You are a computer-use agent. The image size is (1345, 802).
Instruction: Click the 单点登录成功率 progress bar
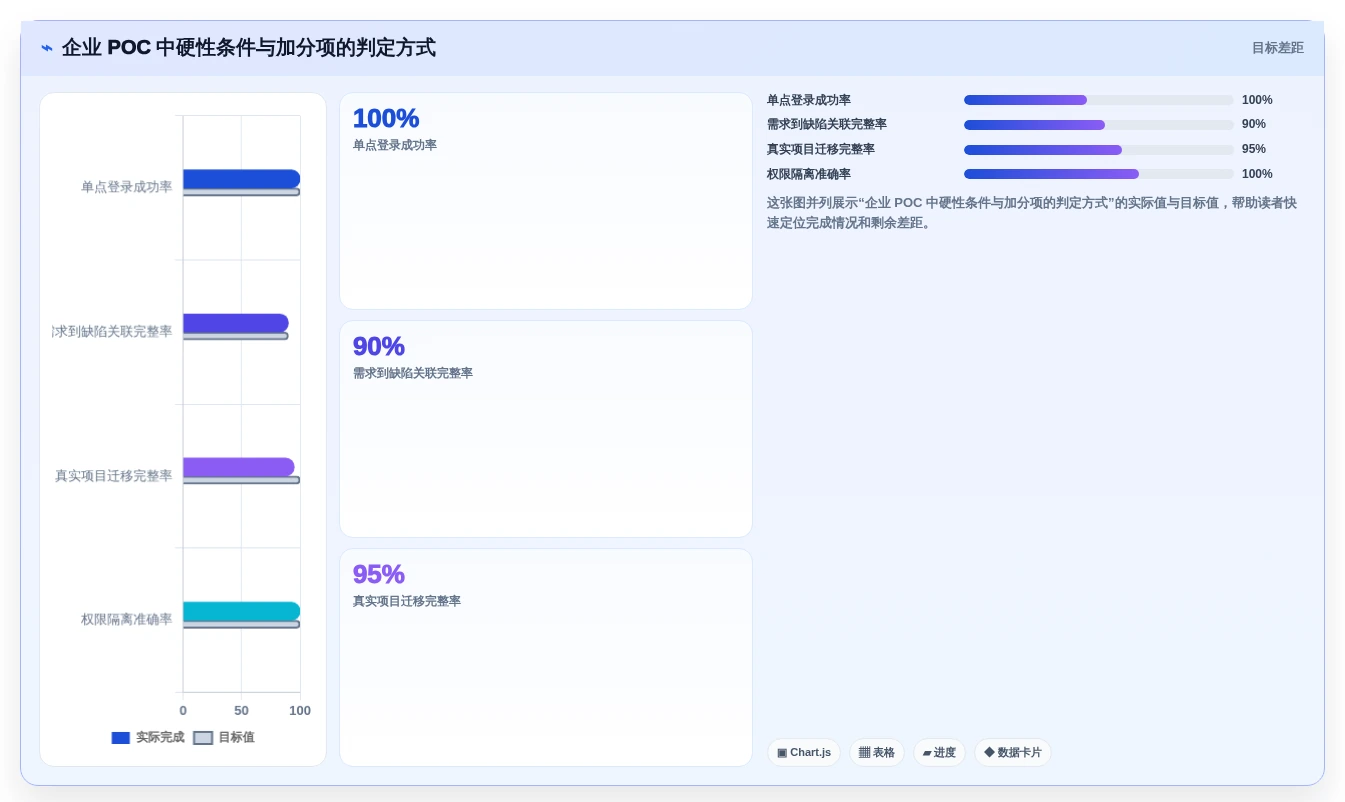click(1099, 100)
